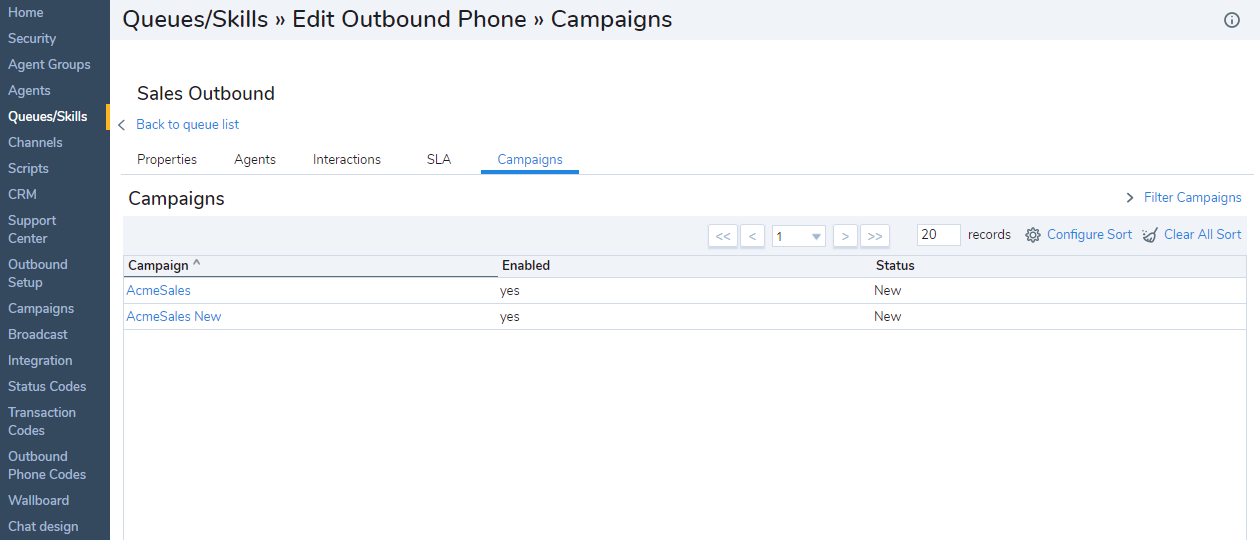Click the records per page field

[x=938, y=235]
